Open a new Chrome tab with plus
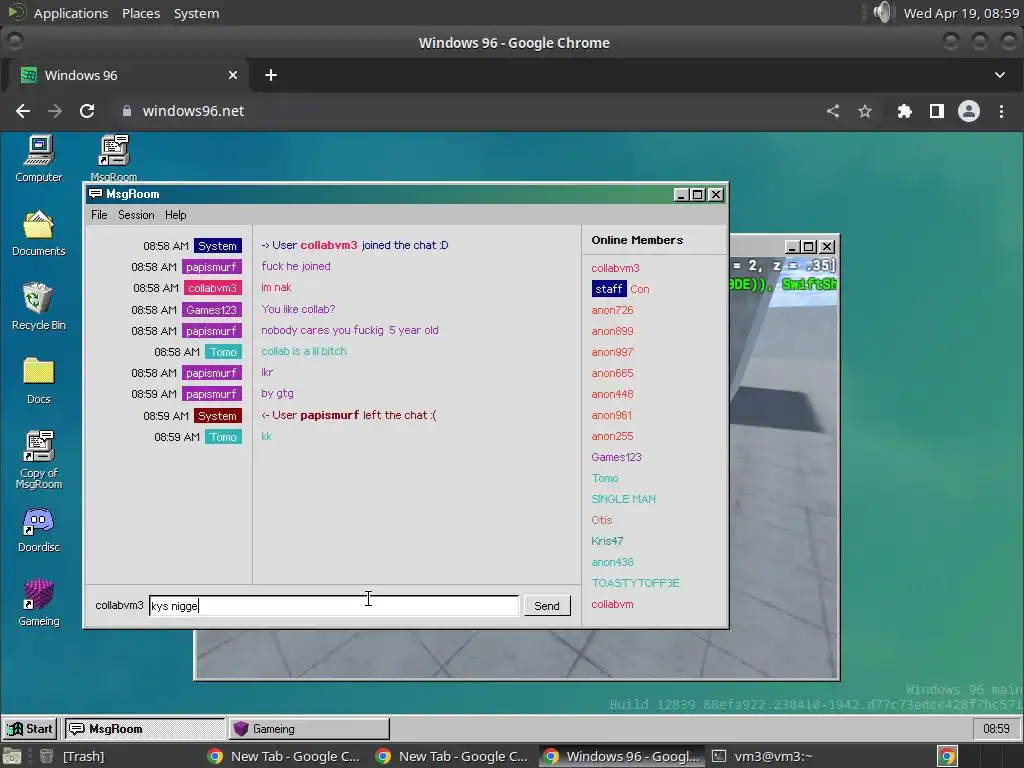The image size is (1024, 768). coord(271,75)
